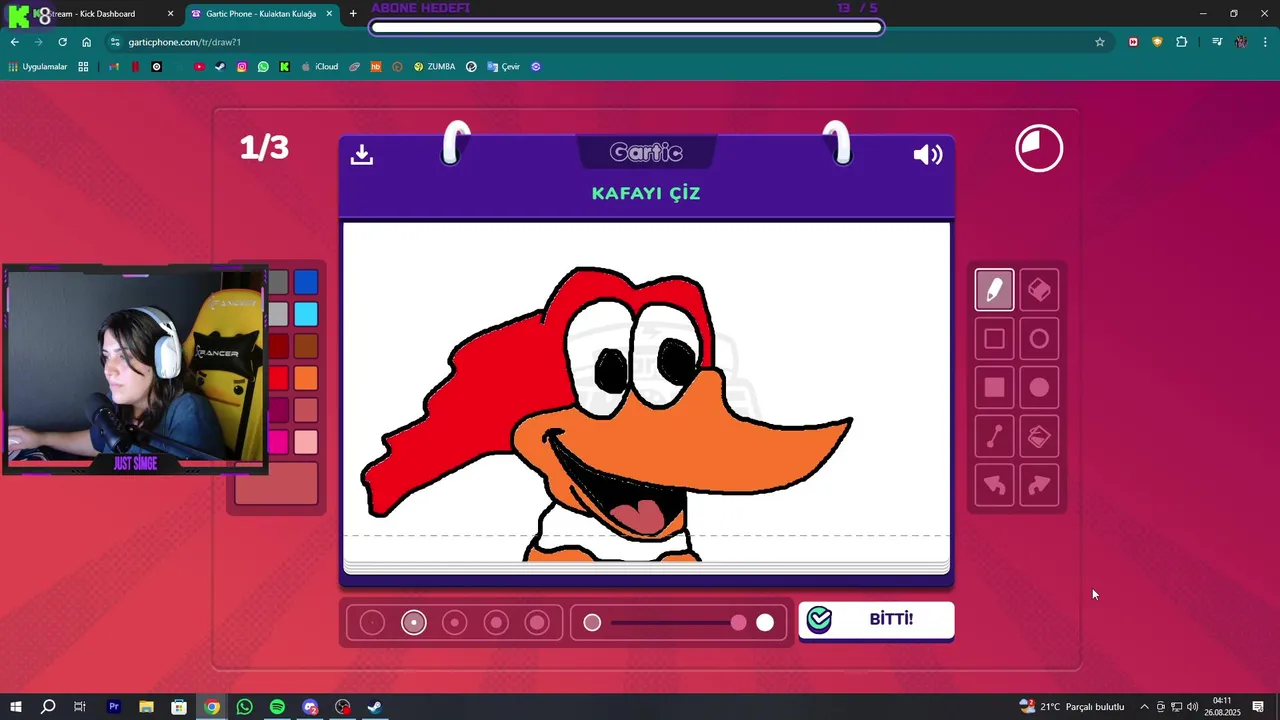
Task: Pick the light pink color swatch
Action: point(306,442)
